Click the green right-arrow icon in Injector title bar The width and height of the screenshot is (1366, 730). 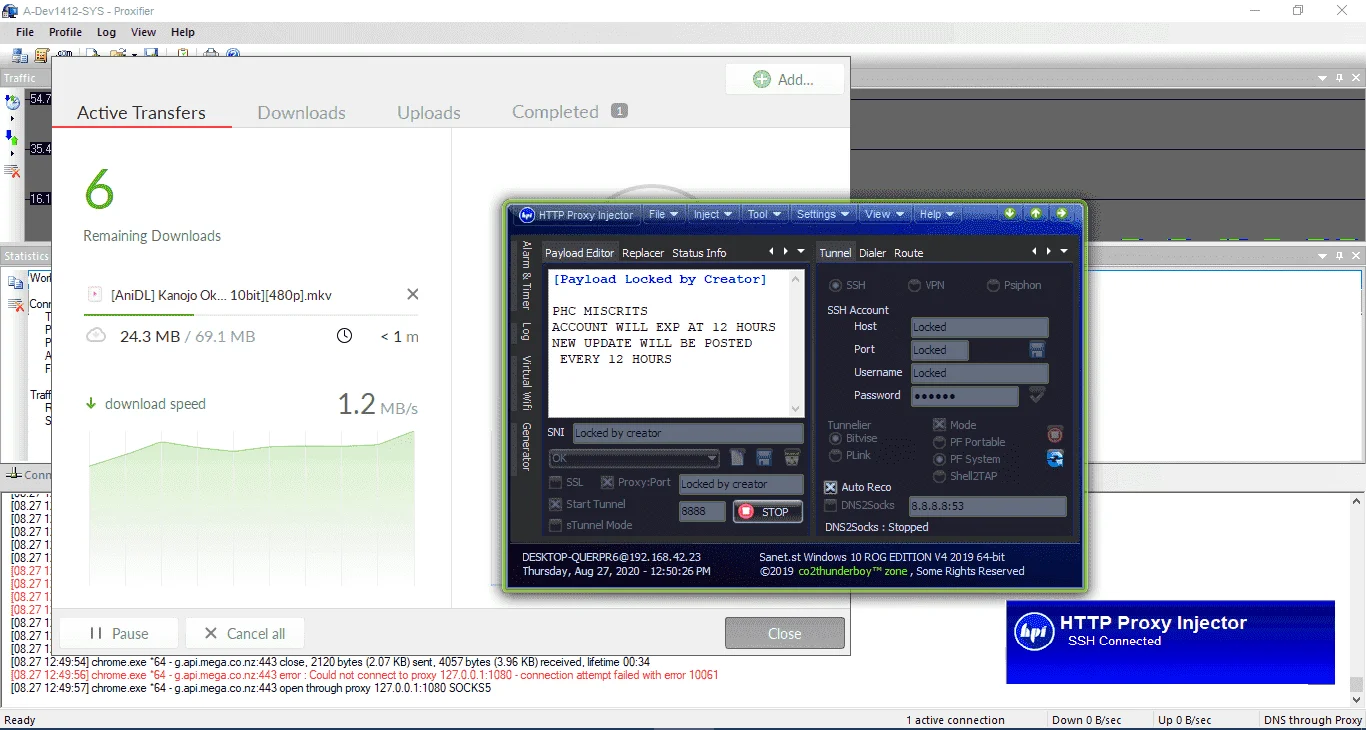click(1061, 213)
